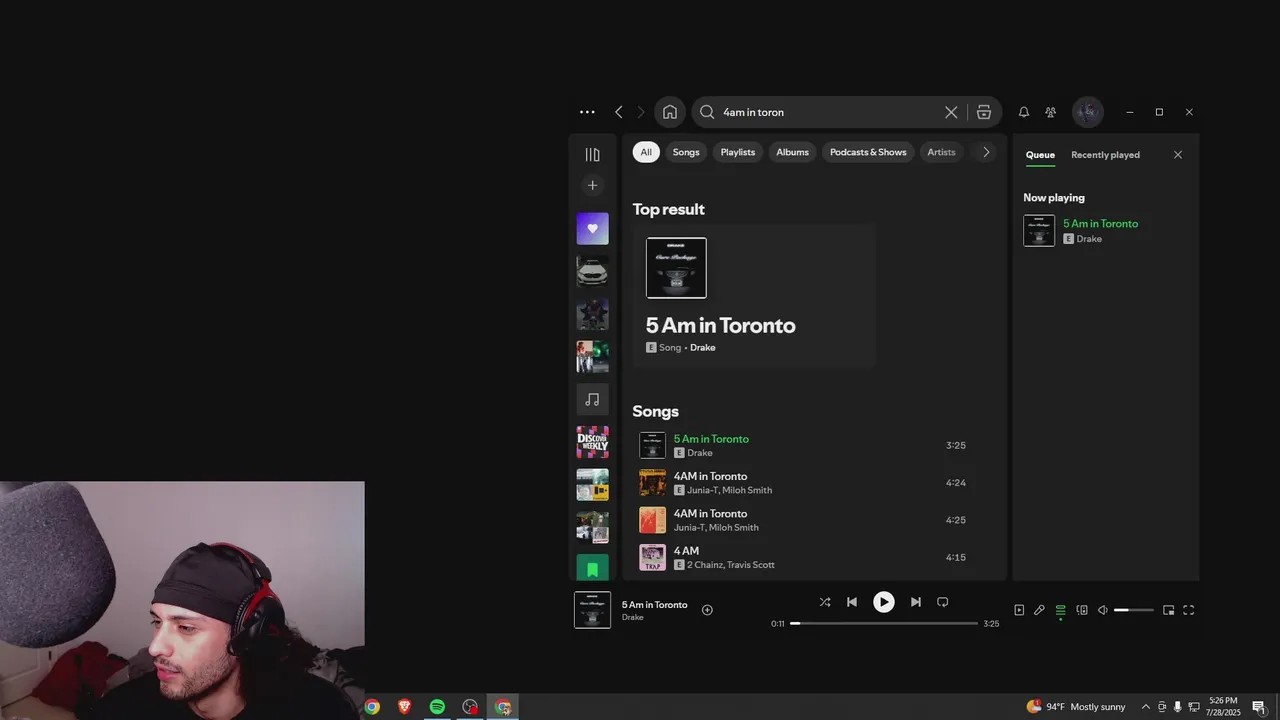Add current song to Liked Songs

707,610
